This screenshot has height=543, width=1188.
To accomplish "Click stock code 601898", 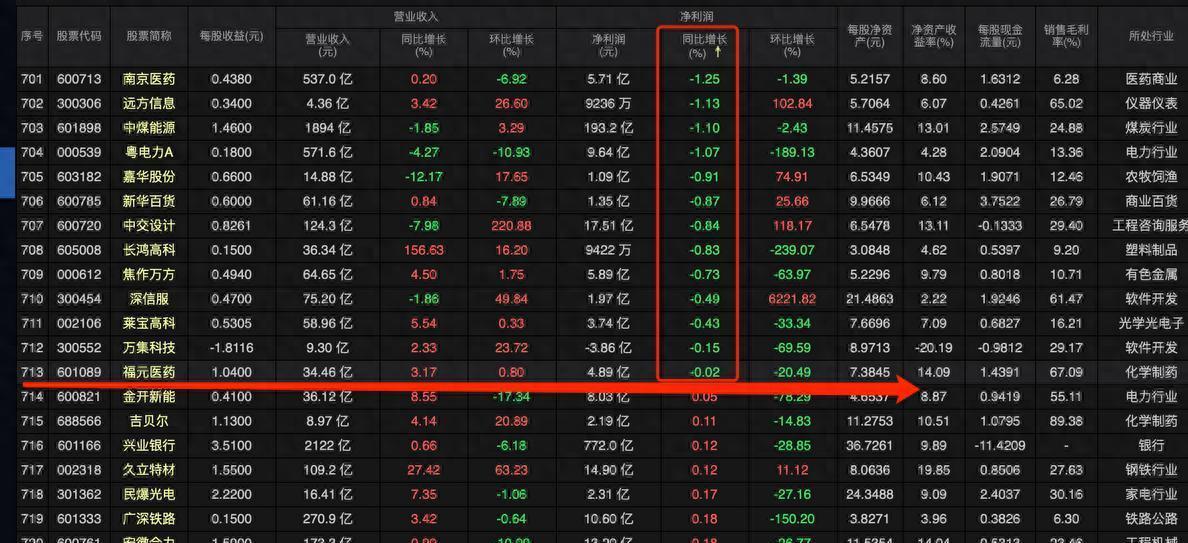I will pos(79,128).
